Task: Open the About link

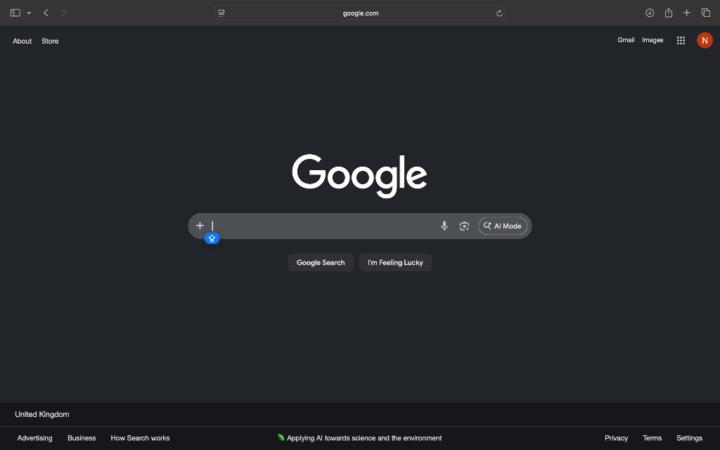Action: (22, 41)
